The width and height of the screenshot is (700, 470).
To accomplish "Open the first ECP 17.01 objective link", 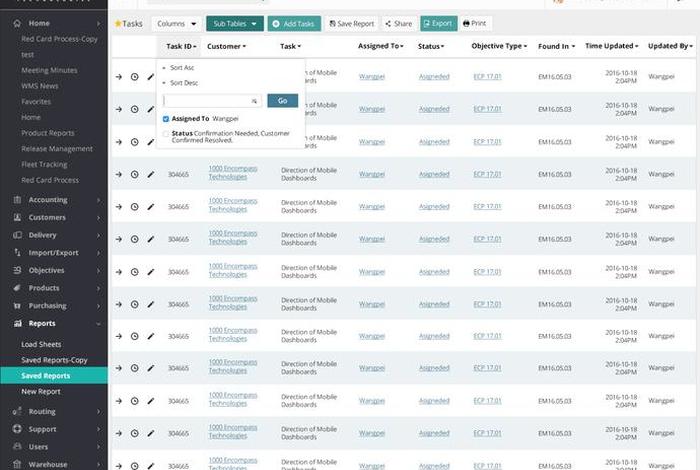I will coord(487,77).
